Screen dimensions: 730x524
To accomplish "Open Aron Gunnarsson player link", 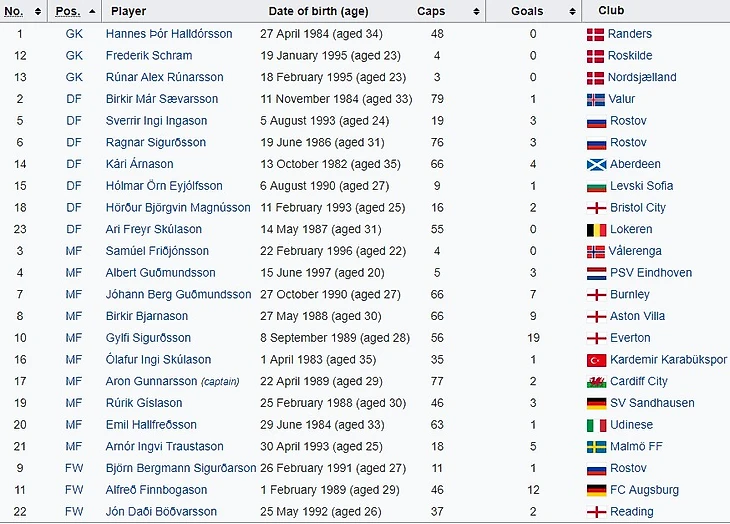I will (x=151, y=382).
